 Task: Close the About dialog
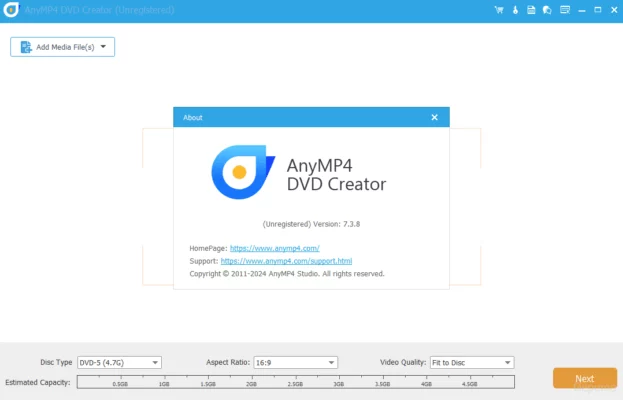point(434,117)
